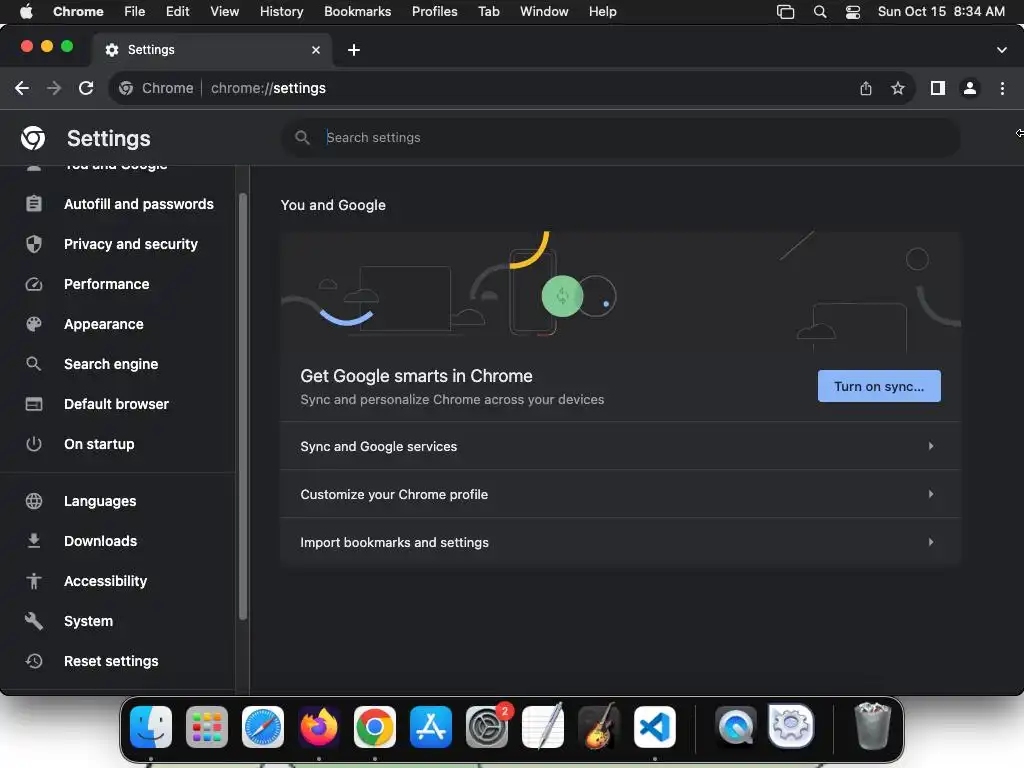Go to Appearance settings
The width and height of the screenshot is (1024, 768).
(104, 324)
